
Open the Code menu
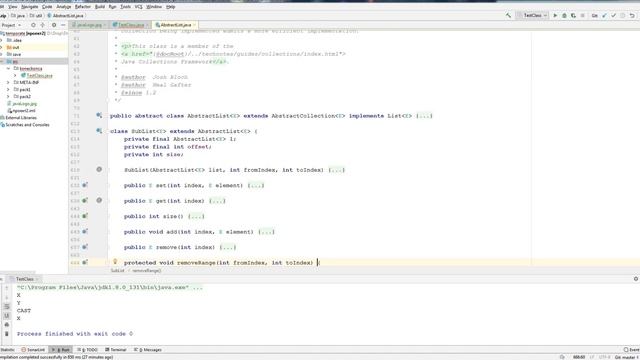(47, 7)
